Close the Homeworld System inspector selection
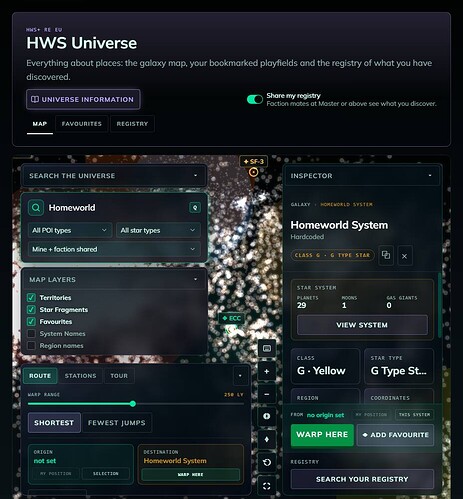The height and width of the screenshot is (499, 463). pyautogui.click(x=404, y=256)
